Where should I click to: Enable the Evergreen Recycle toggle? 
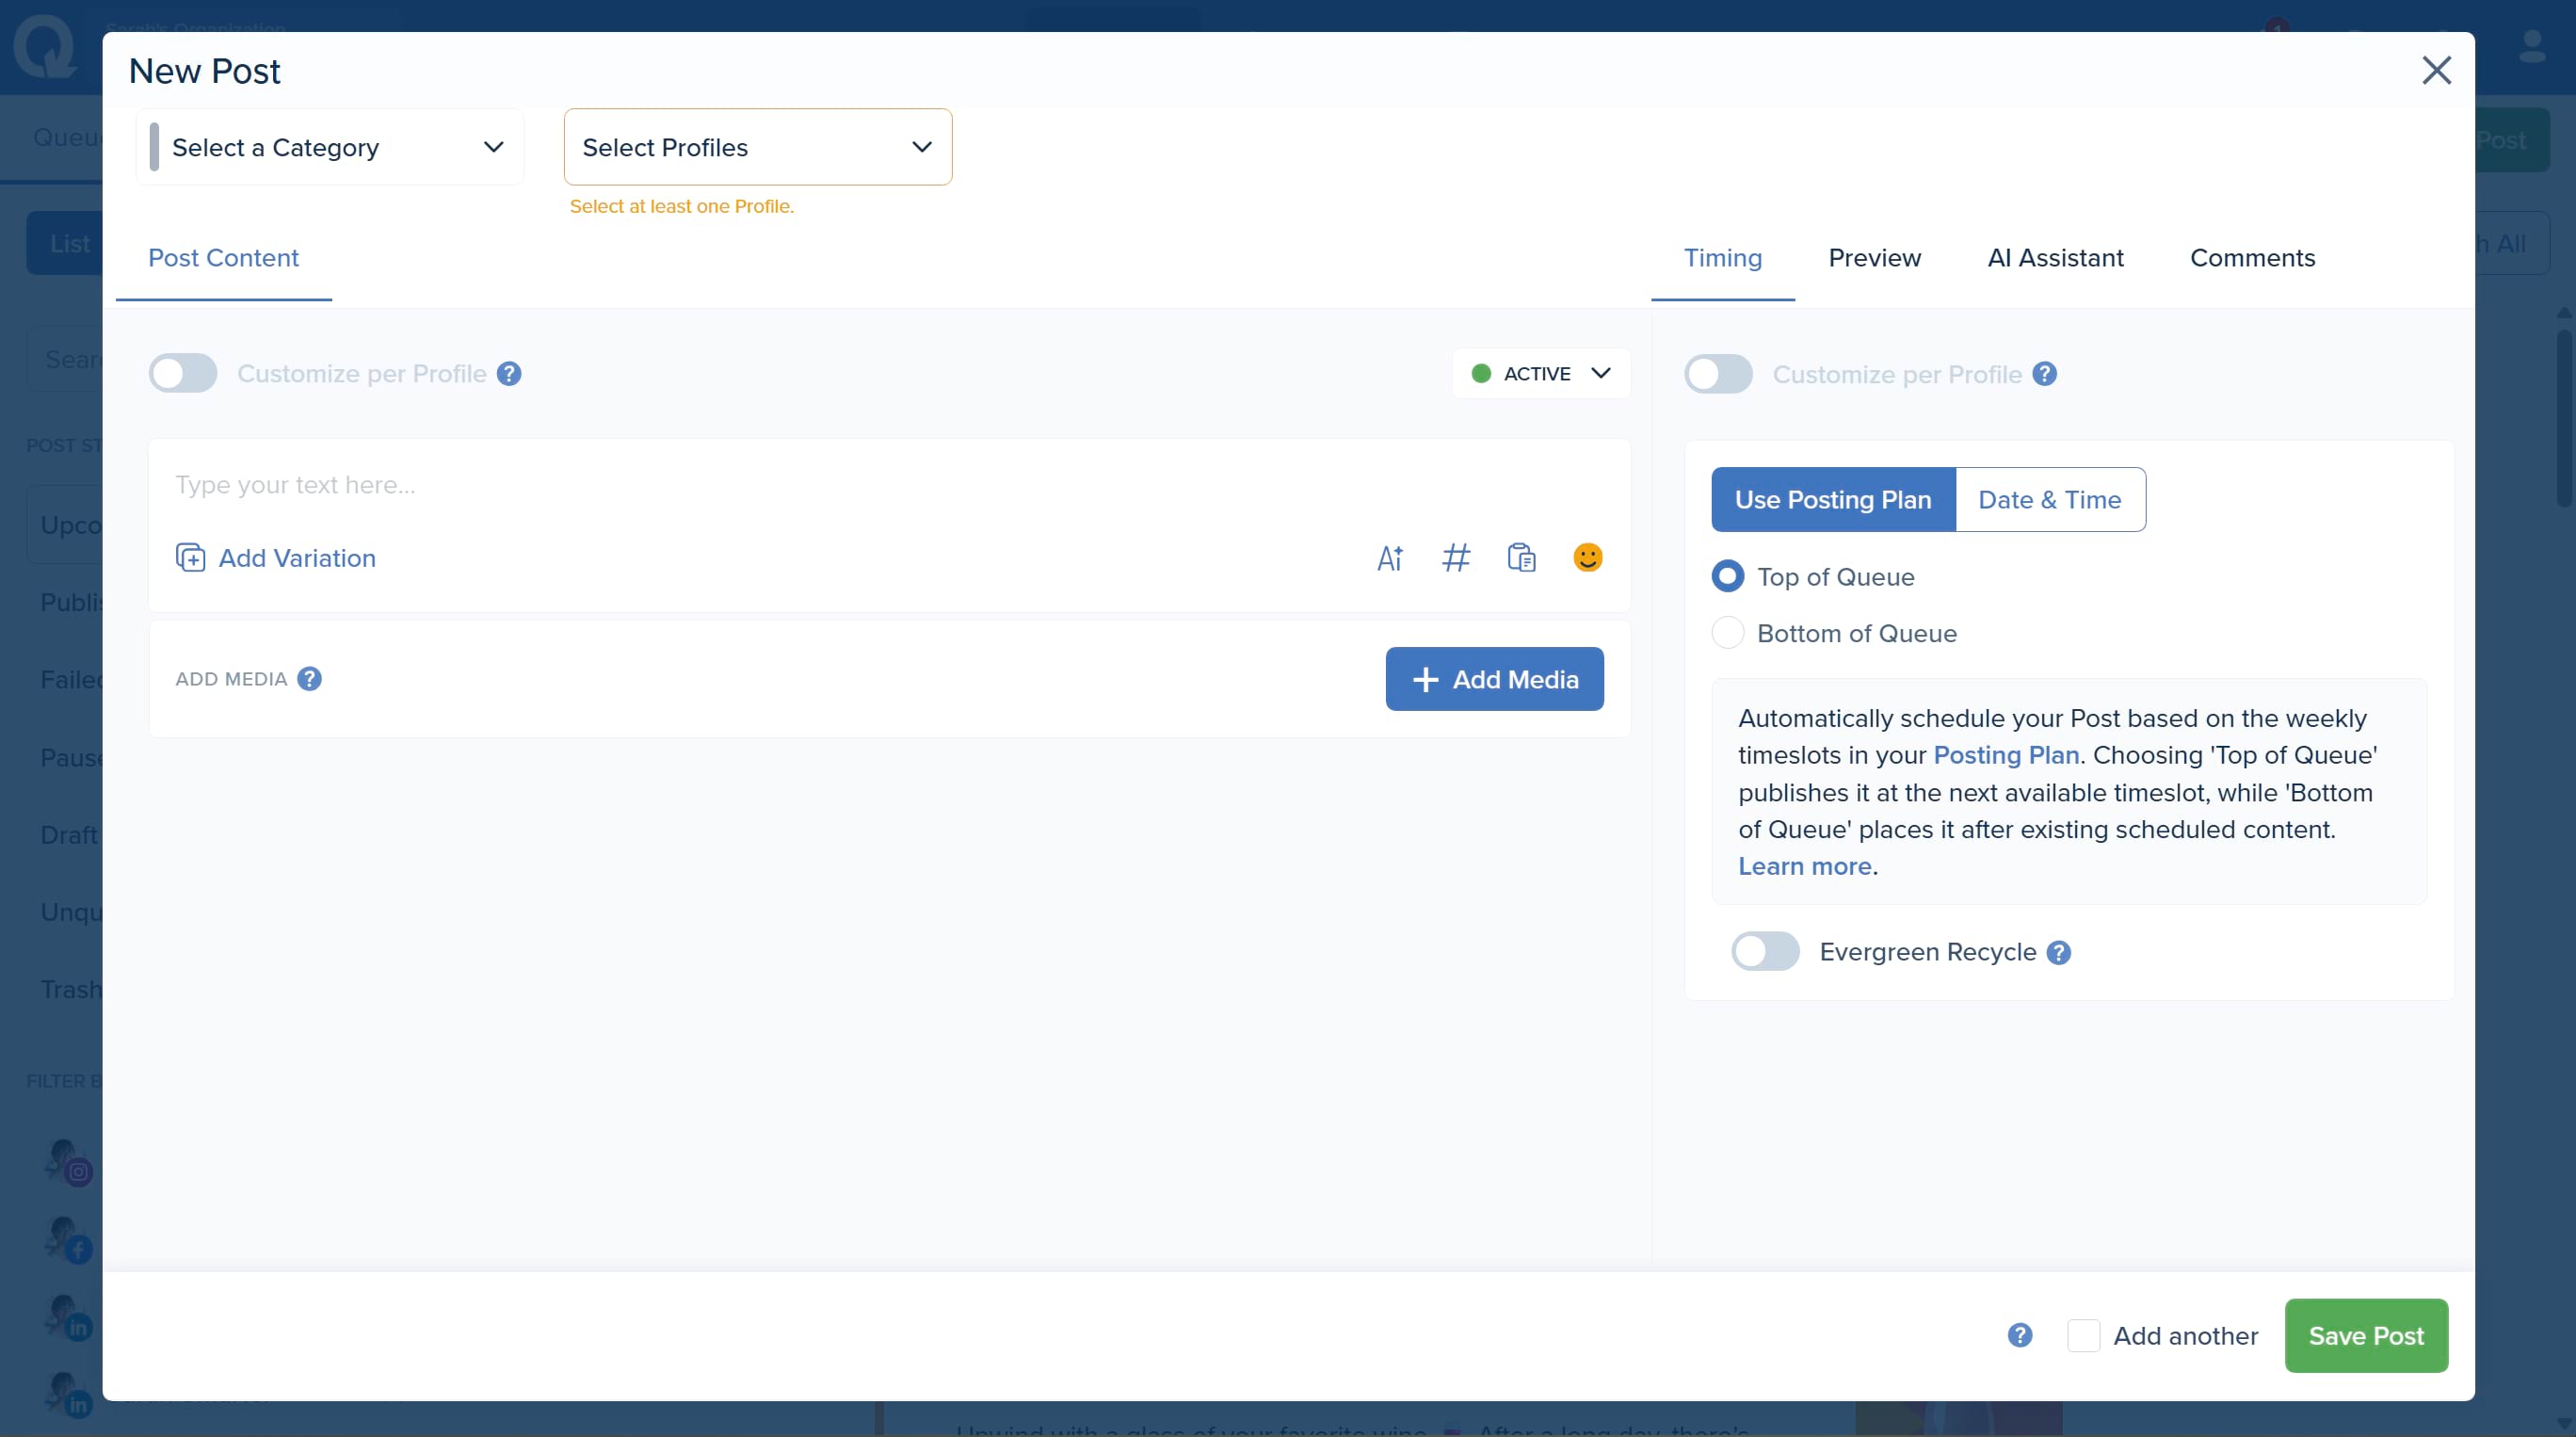point(1765,952)
